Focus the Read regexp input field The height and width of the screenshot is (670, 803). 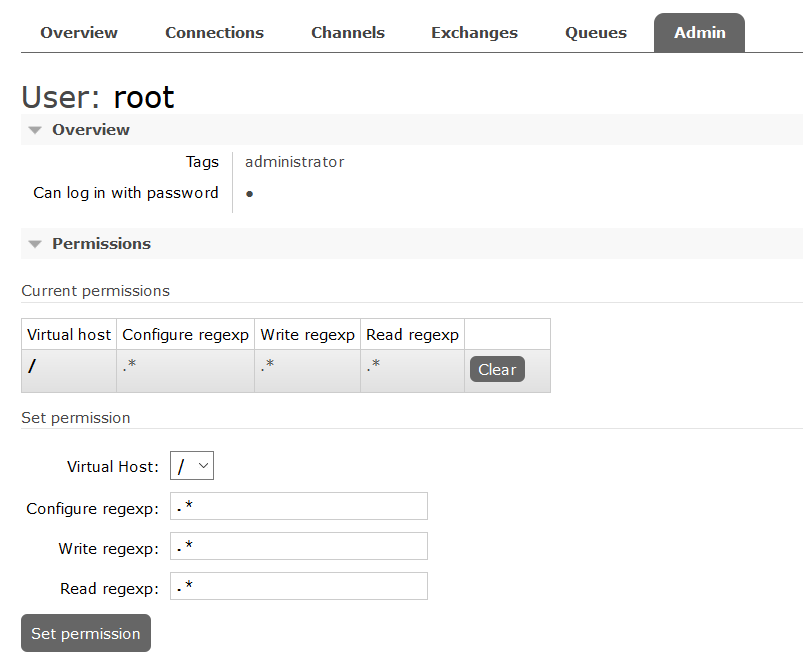(x=299, y=586)
